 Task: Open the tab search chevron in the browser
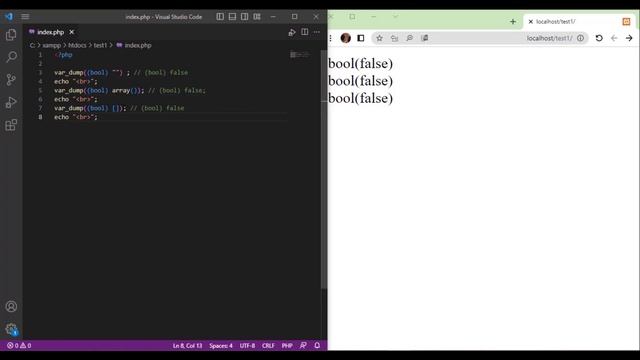(395, 16)
